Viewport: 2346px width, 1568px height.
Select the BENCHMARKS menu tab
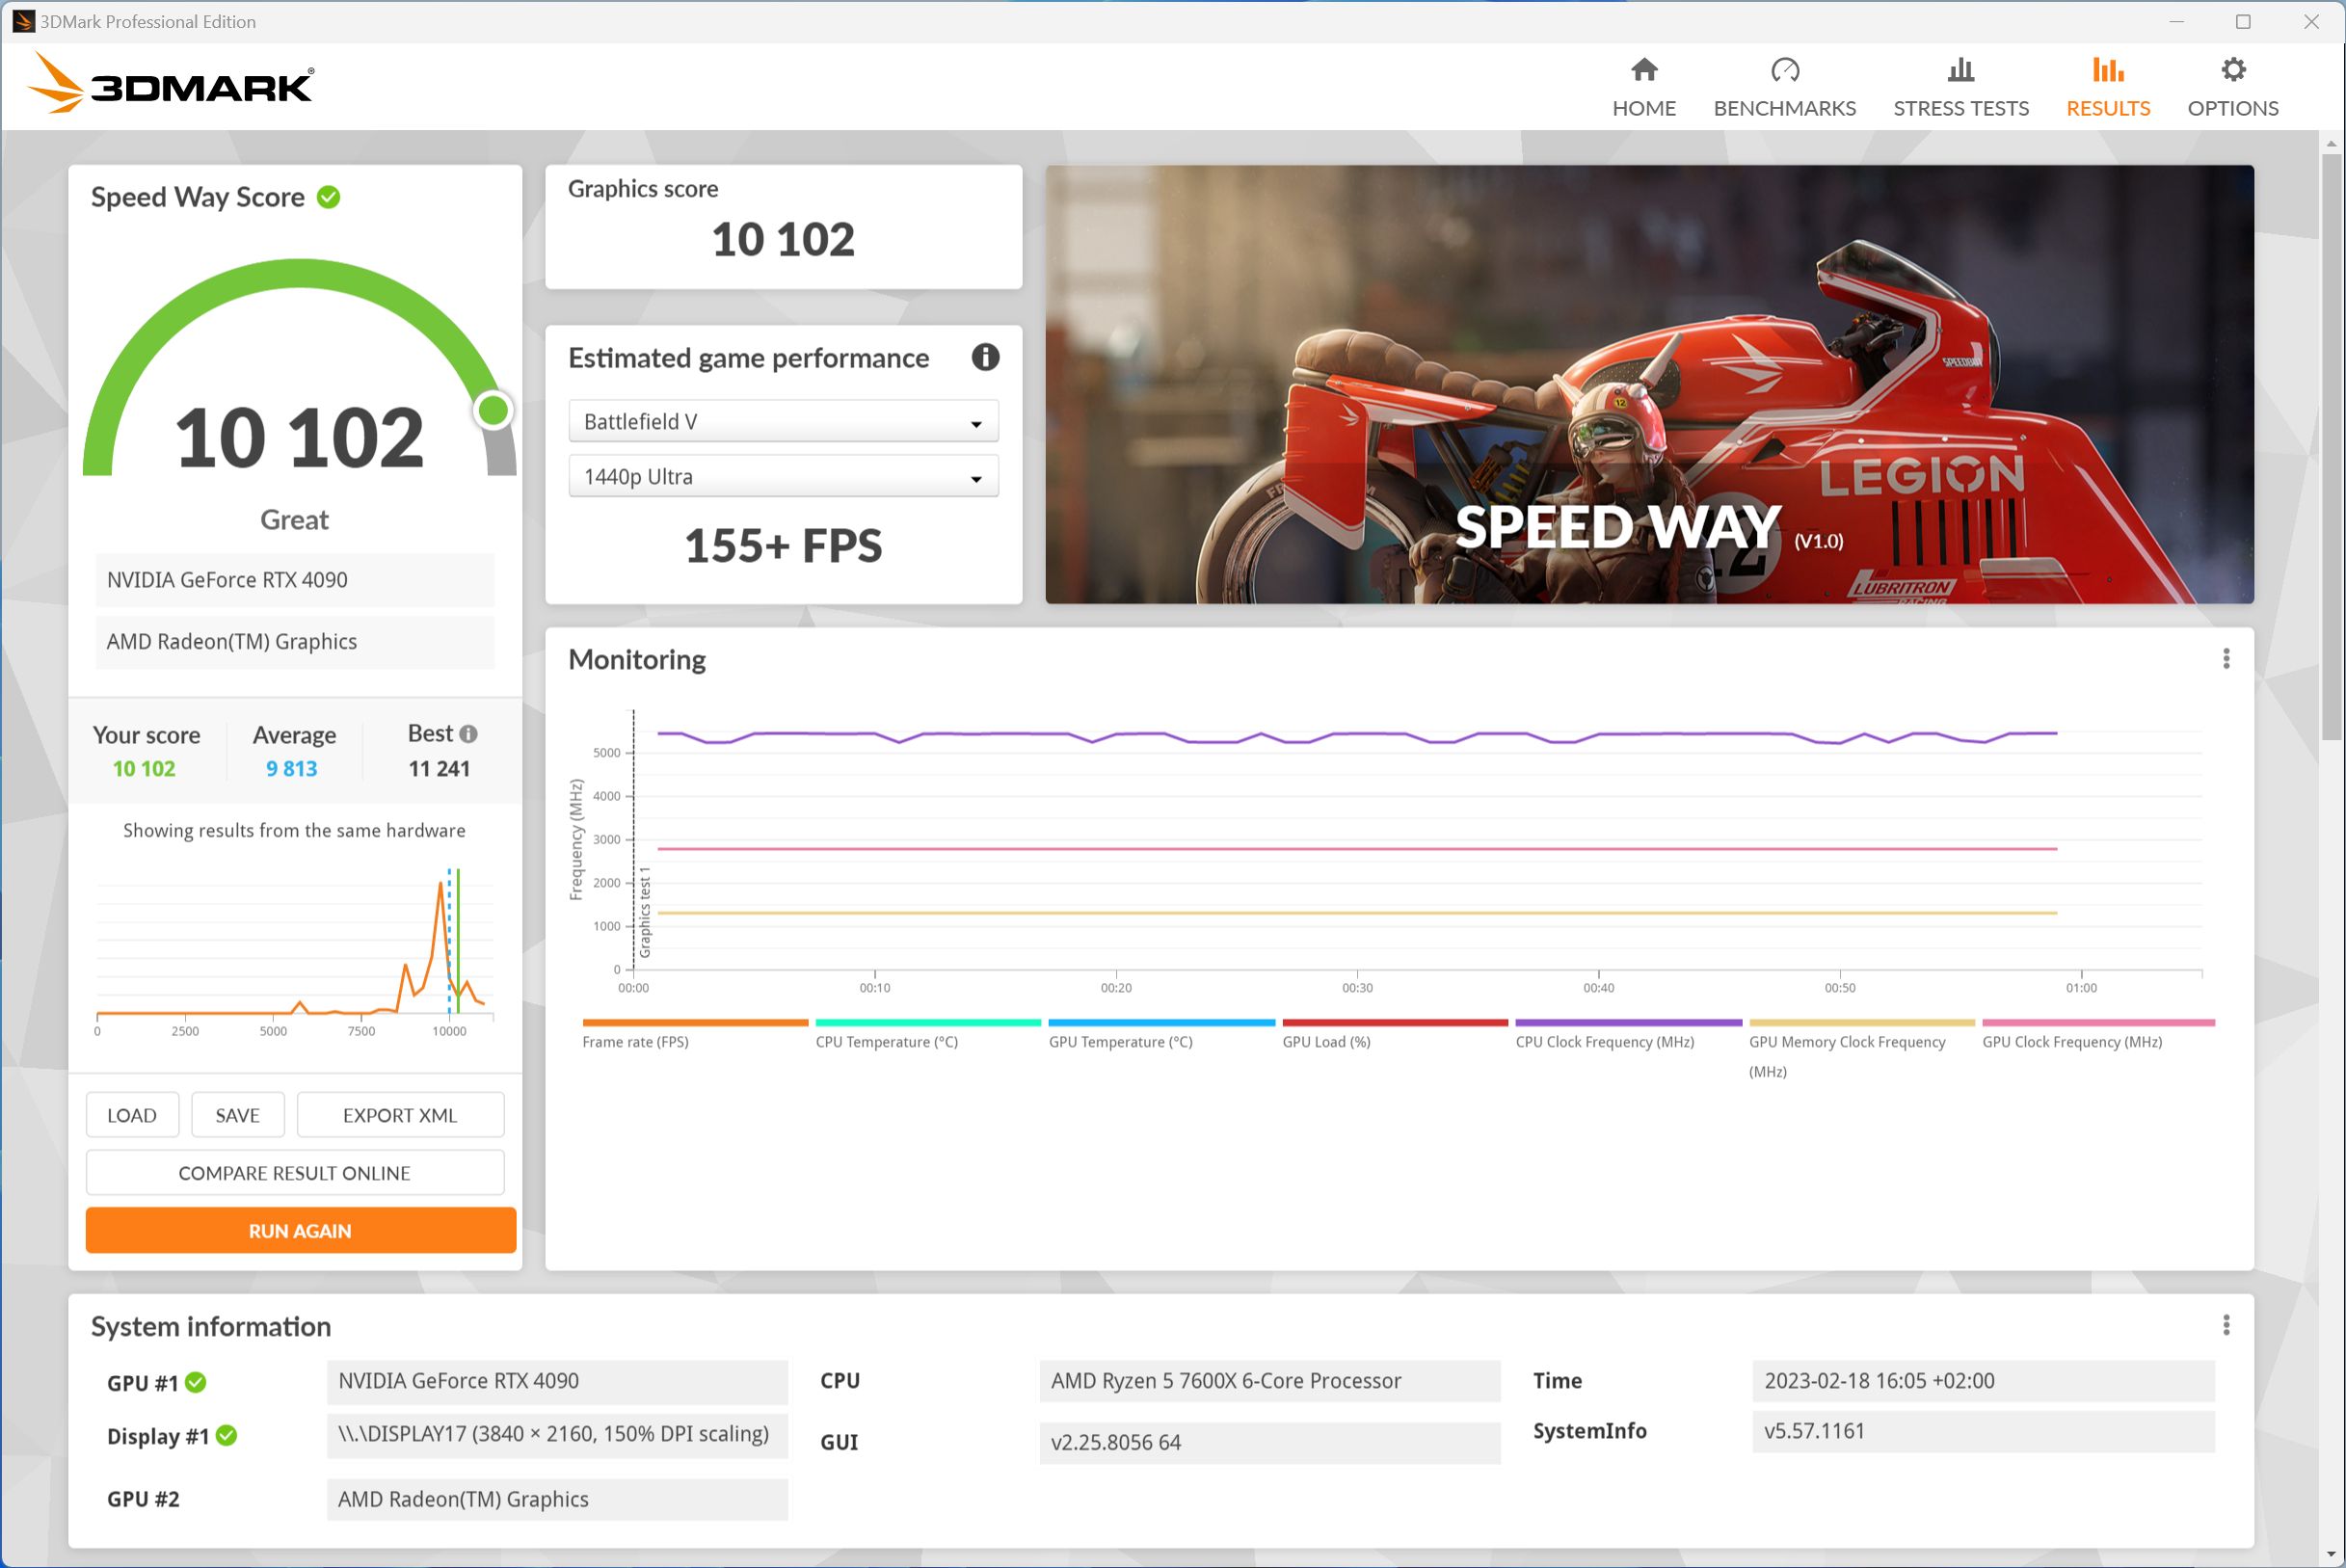point(1784,84)
